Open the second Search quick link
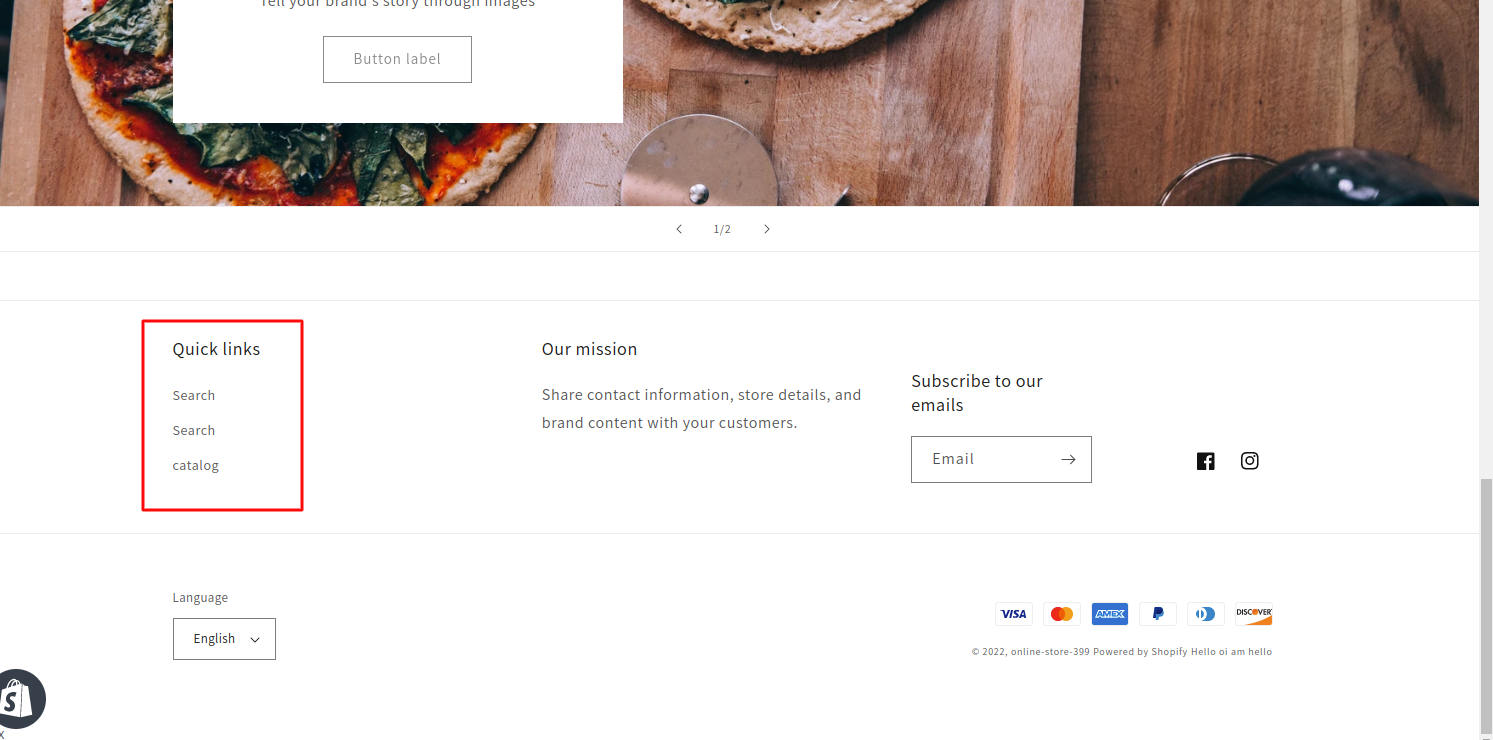1493x740 pixels. coord(194,431)
